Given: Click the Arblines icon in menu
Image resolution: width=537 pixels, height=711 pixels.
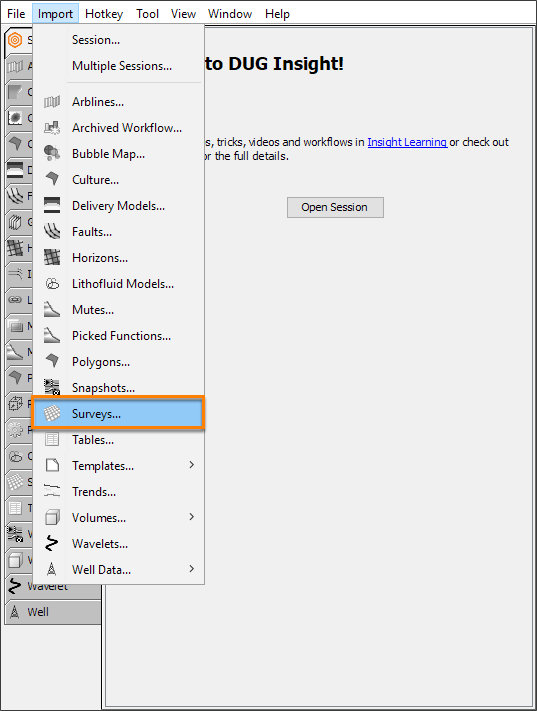Looking at the screenshot, I should tap(52, 102).
